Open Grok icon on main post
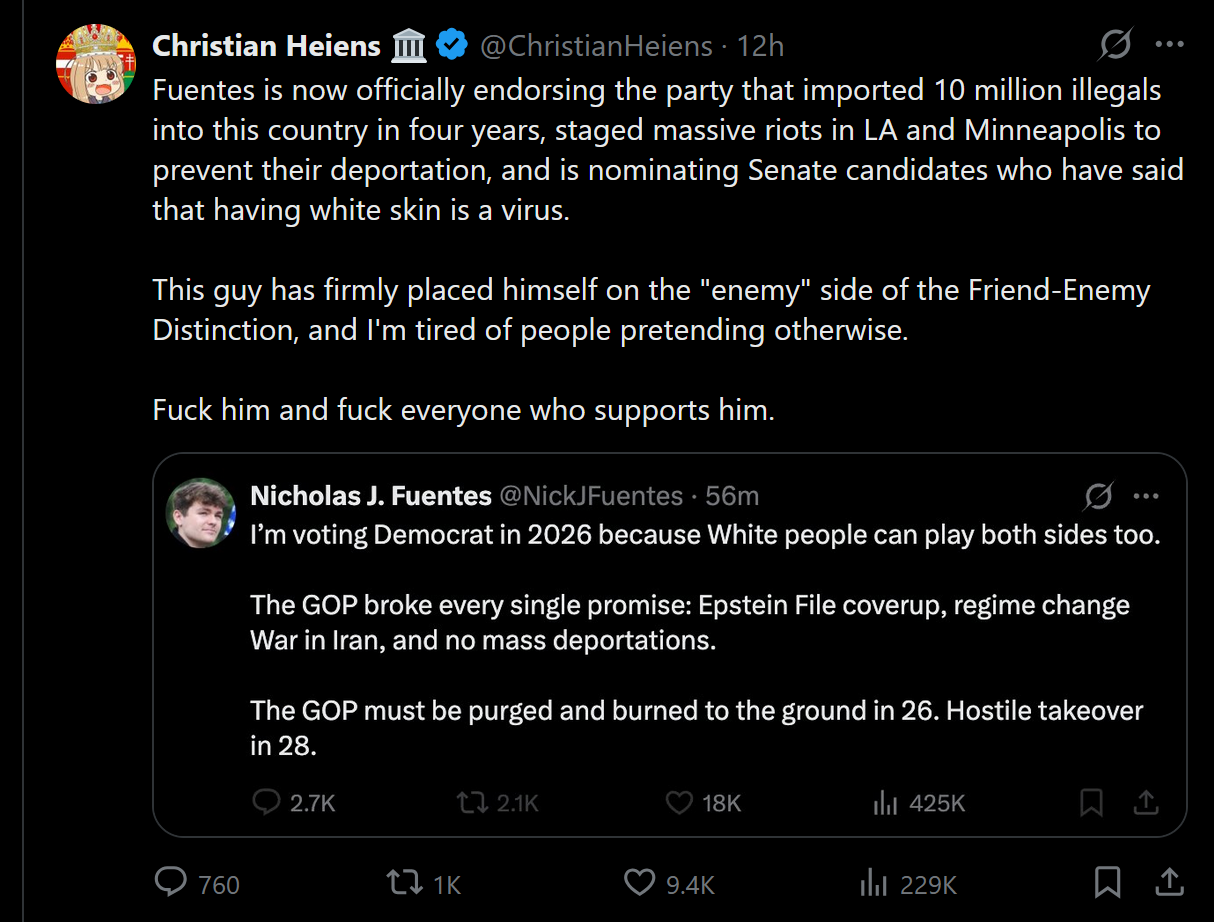1214x922 pixels. click(x=1115, y=46)
